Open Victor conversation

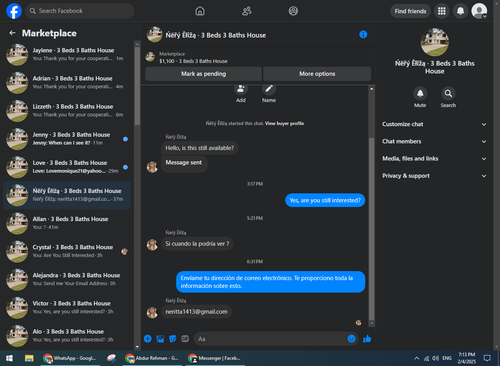[x=67, y=308]
